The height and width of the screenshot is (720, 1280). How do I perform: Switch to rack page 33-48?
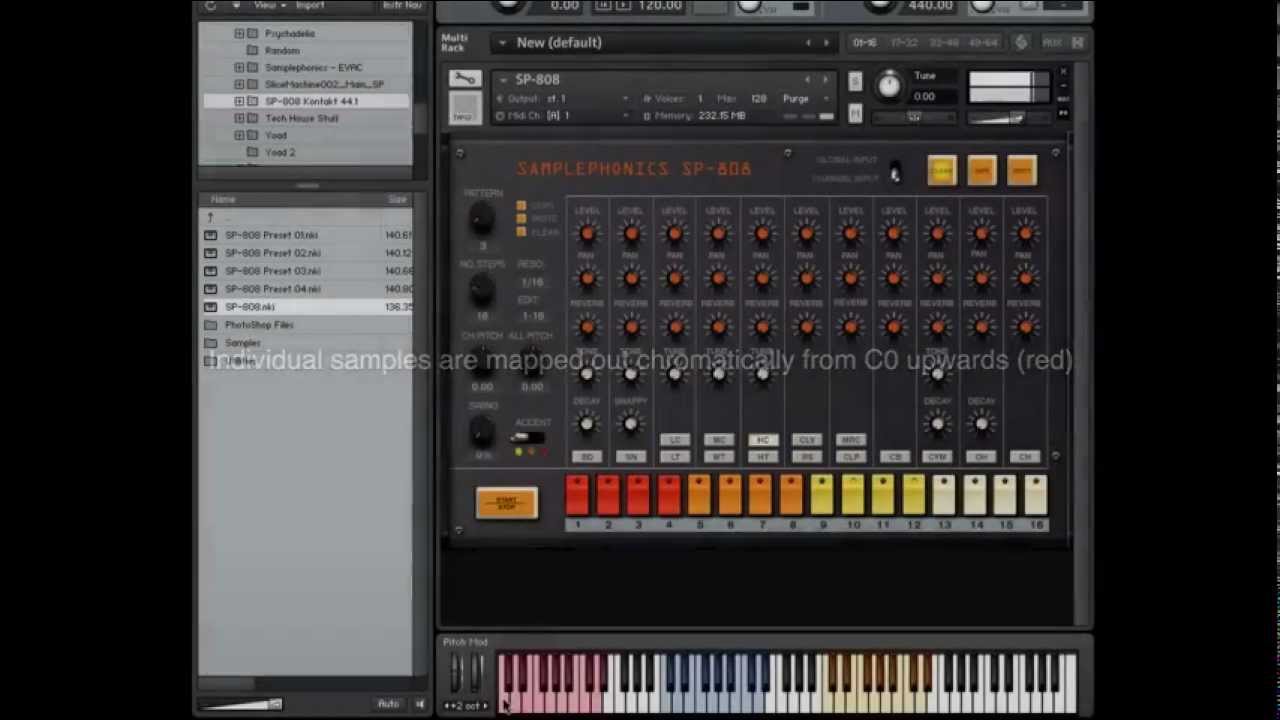coord(944,43)
